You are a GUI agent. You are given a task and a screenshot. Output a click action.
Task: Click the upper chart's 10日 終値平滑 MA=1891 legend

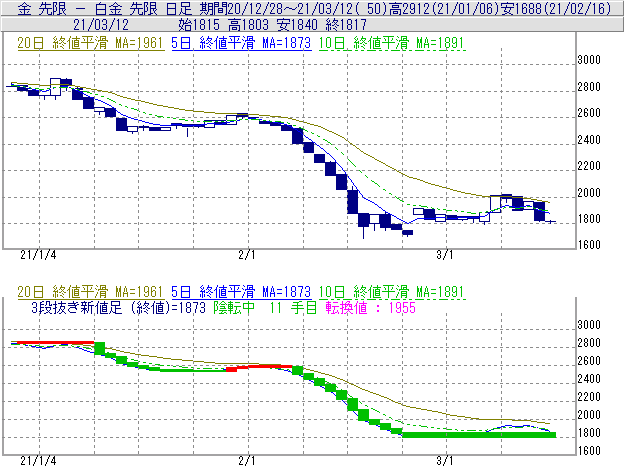tap(392, 43)
